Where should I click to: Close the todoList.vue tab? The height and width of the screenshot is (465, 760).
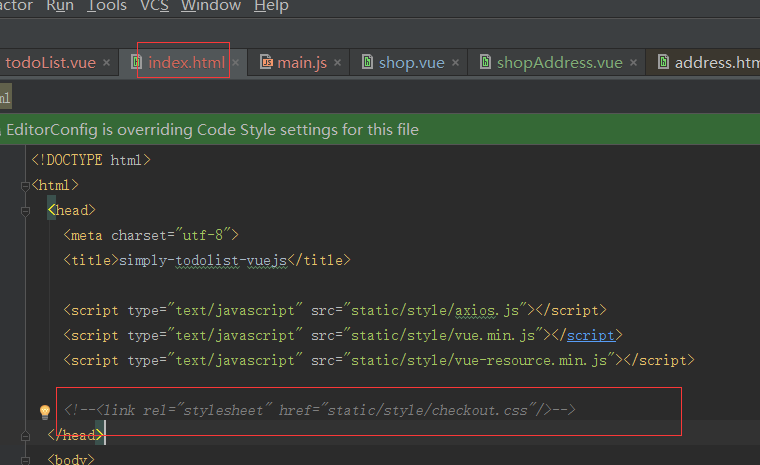pyautogui.click(x=107, y=63)
